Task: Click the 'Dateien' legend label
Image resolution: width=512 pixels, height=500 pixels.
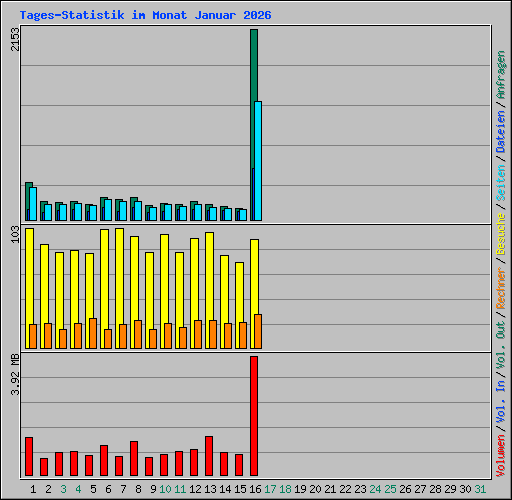Action: 501,131
